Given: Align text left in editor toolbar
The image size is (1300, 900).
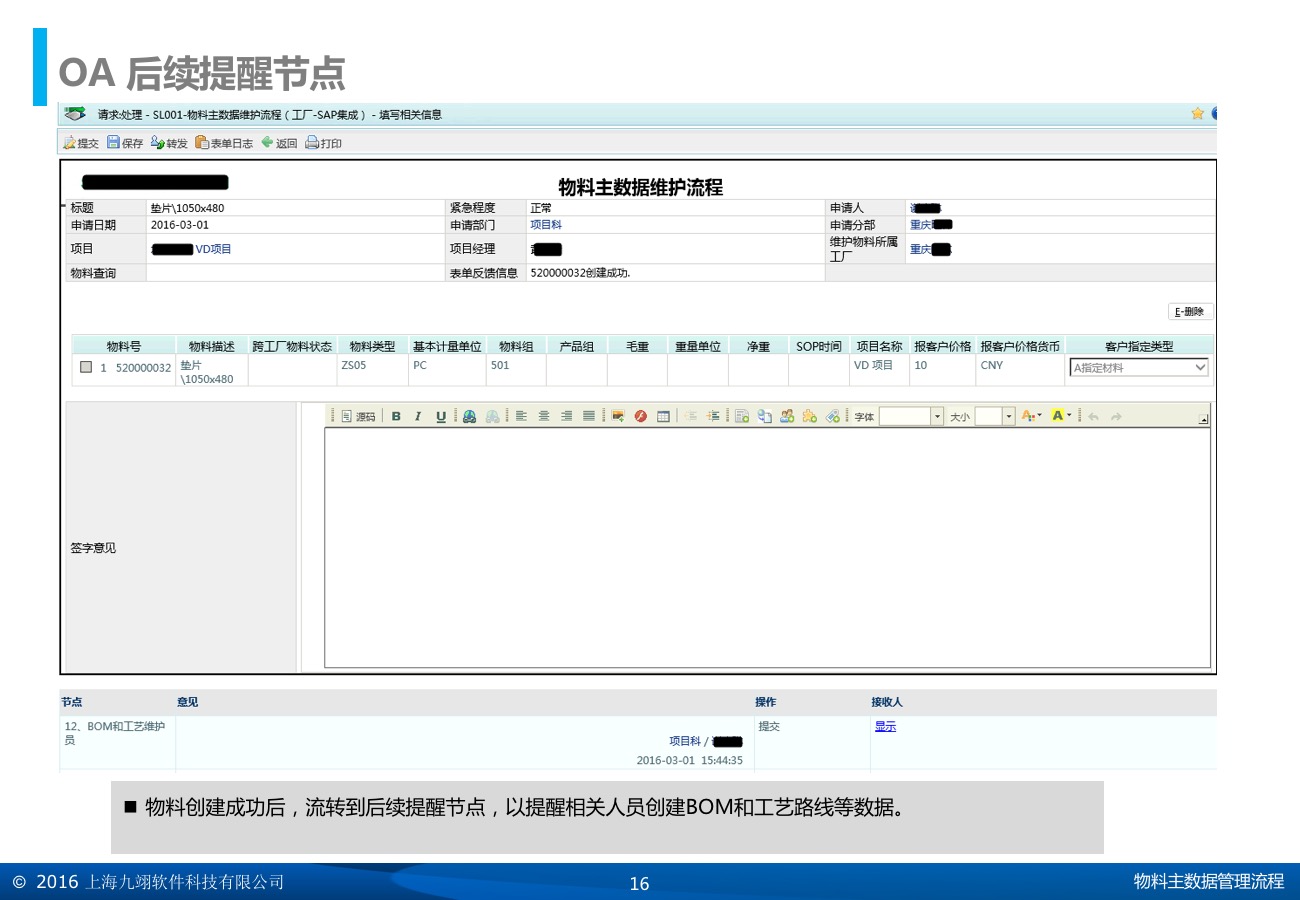Looking at the screenshot, I should tap(521, 417).
